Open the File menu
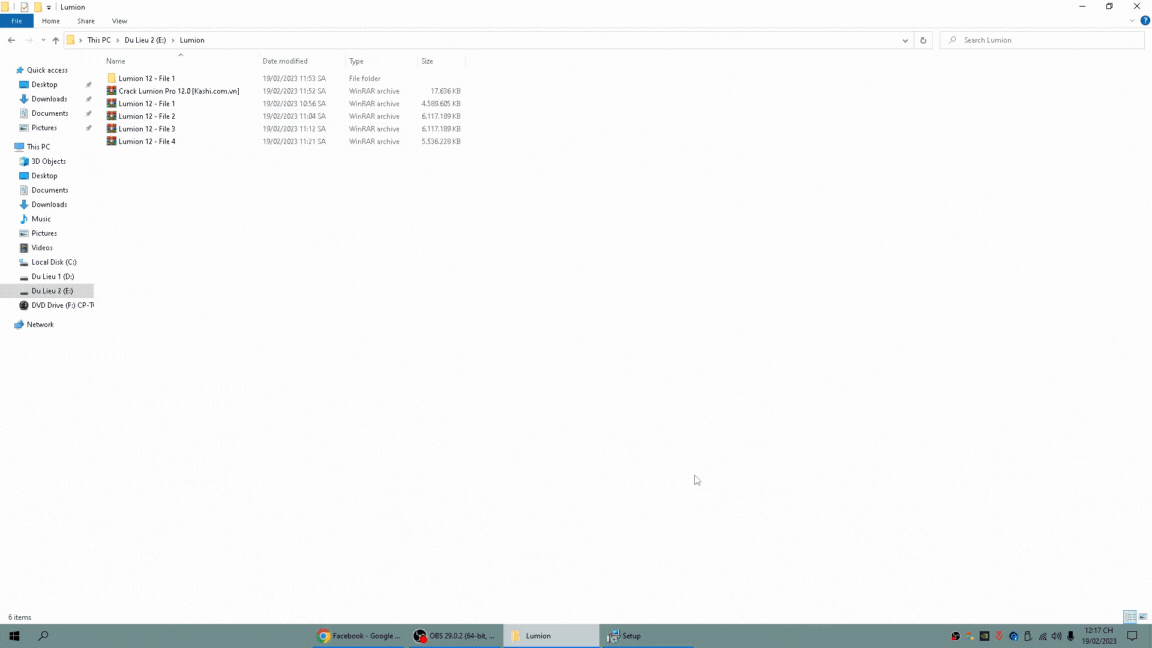 click(16, 21)
